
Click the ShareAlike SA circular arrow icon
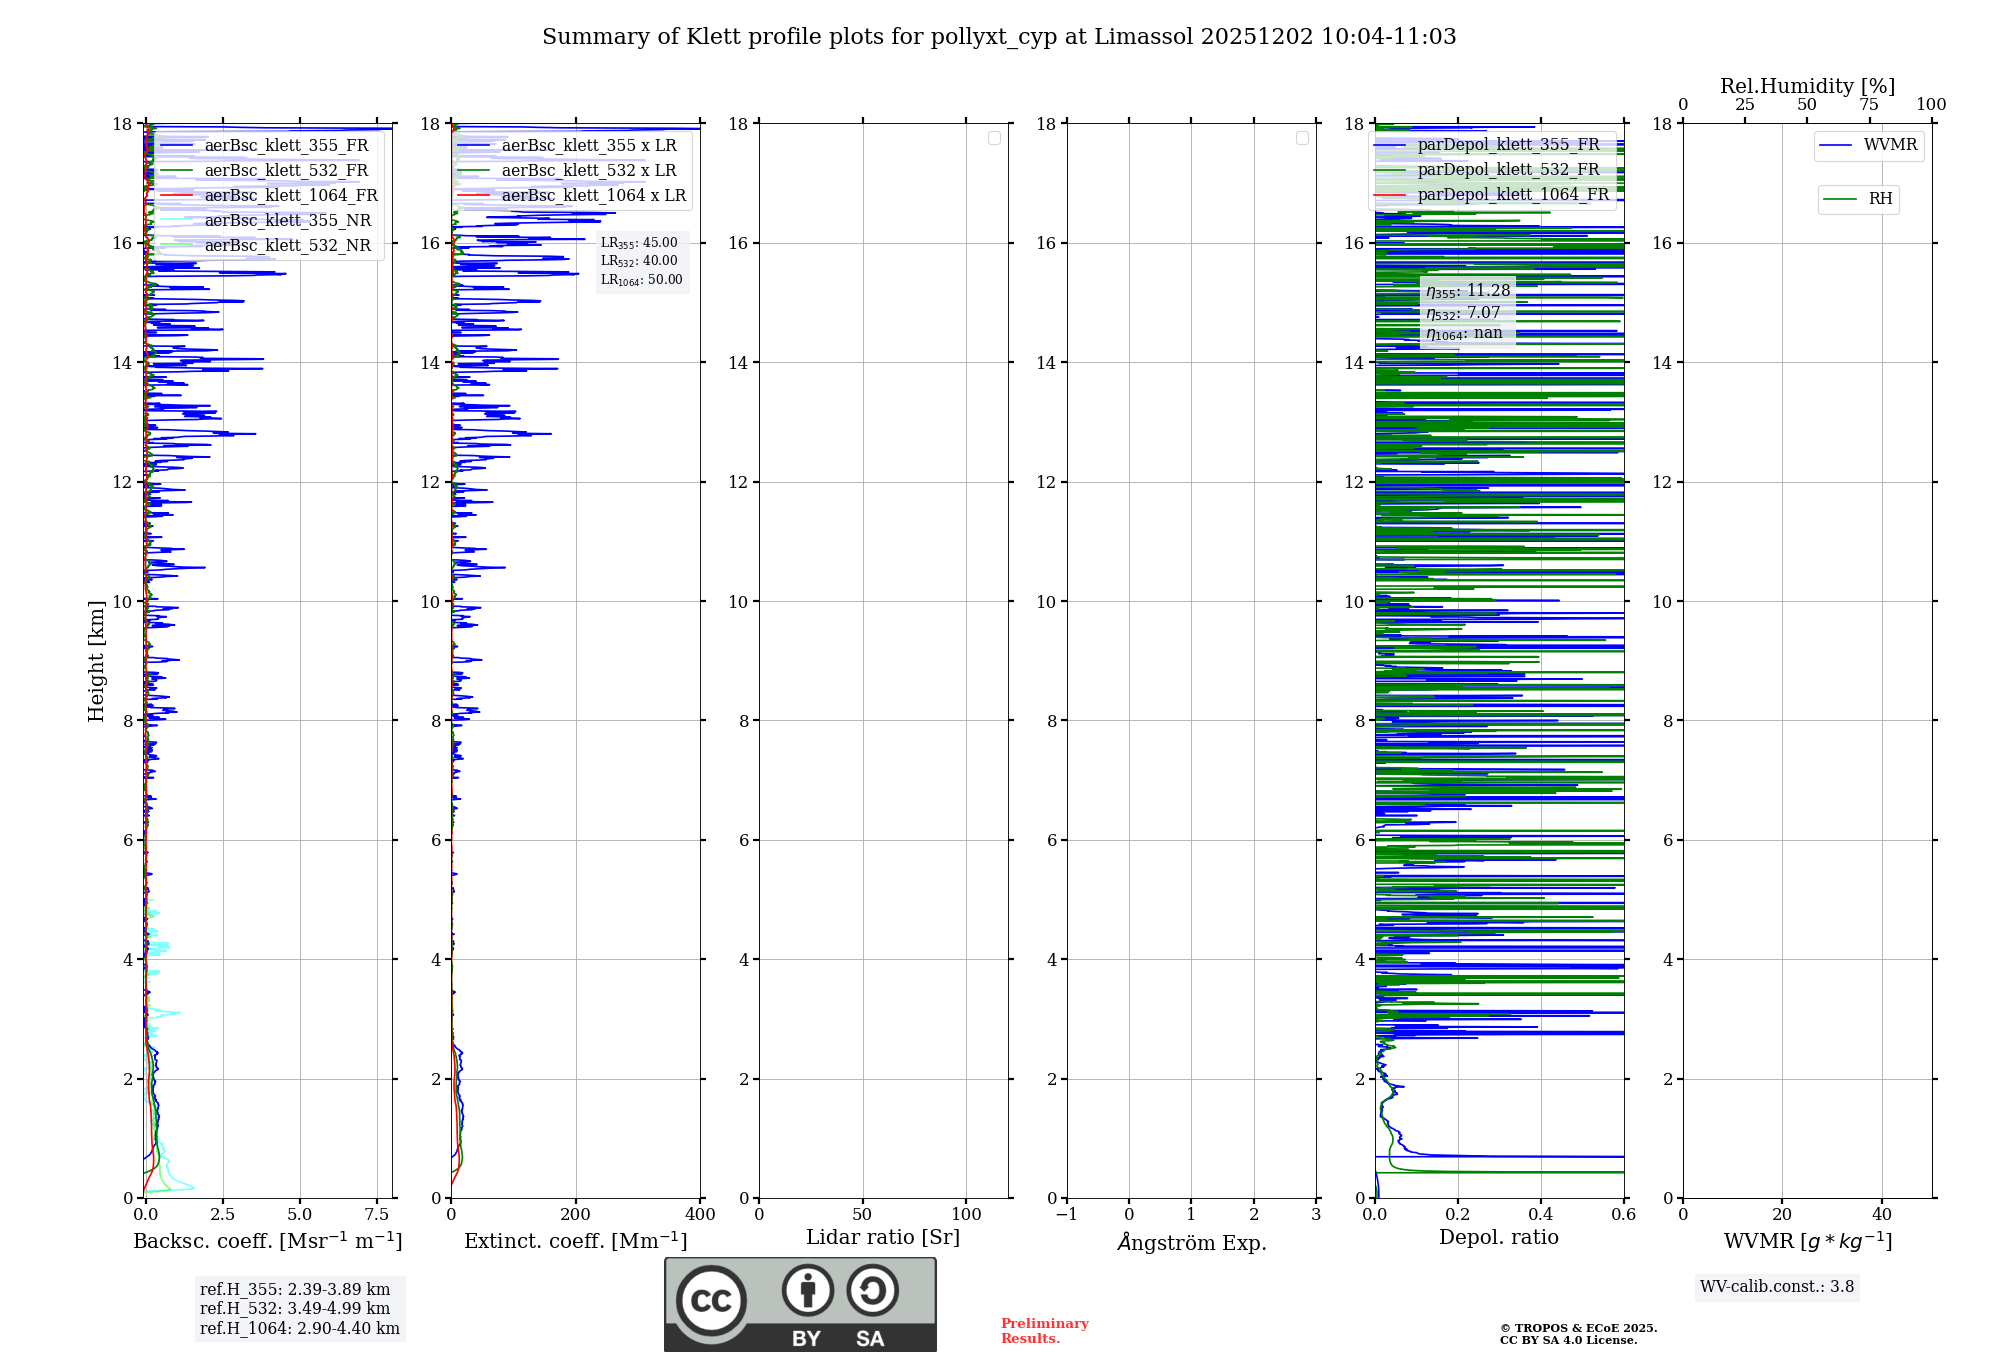point(872,1290)
